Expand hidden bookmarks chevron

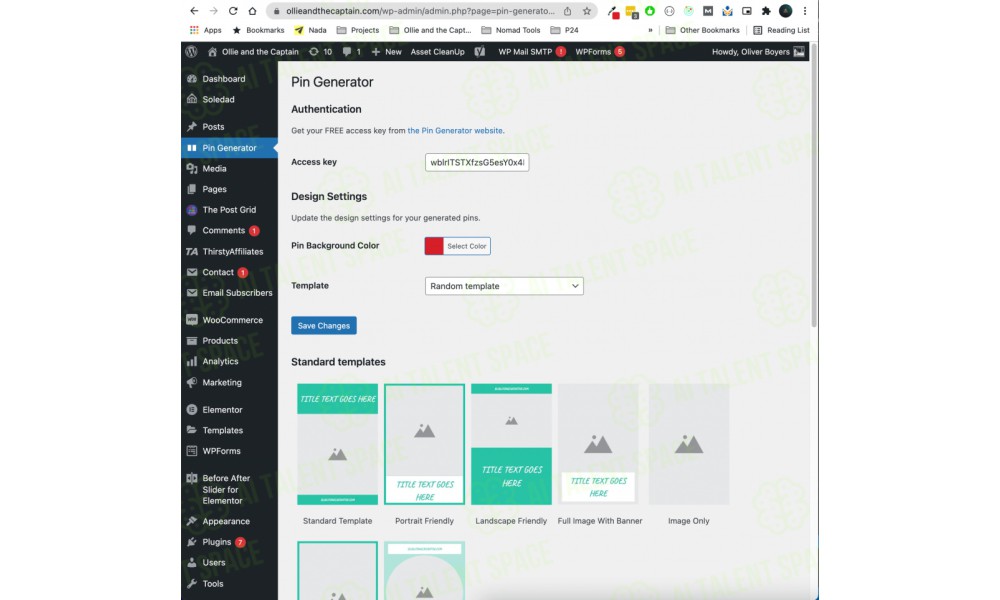point(650,30)
